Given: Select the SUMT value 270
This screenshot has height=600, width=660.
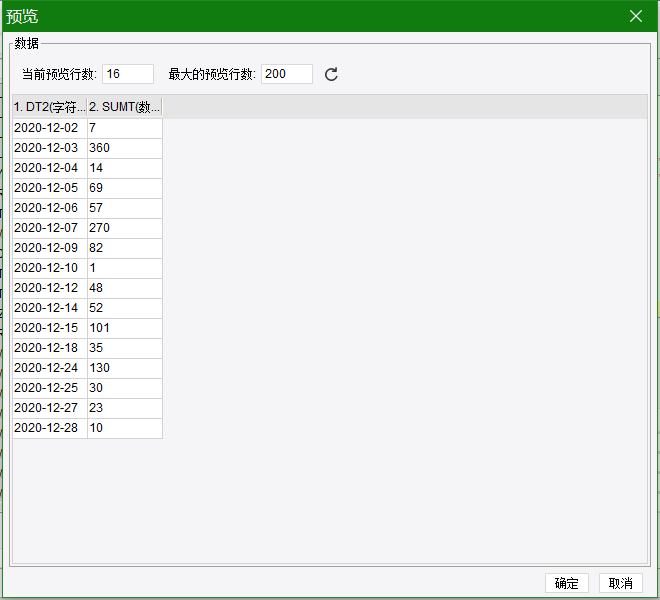Looking at the screenshot, I should point(125,228).
